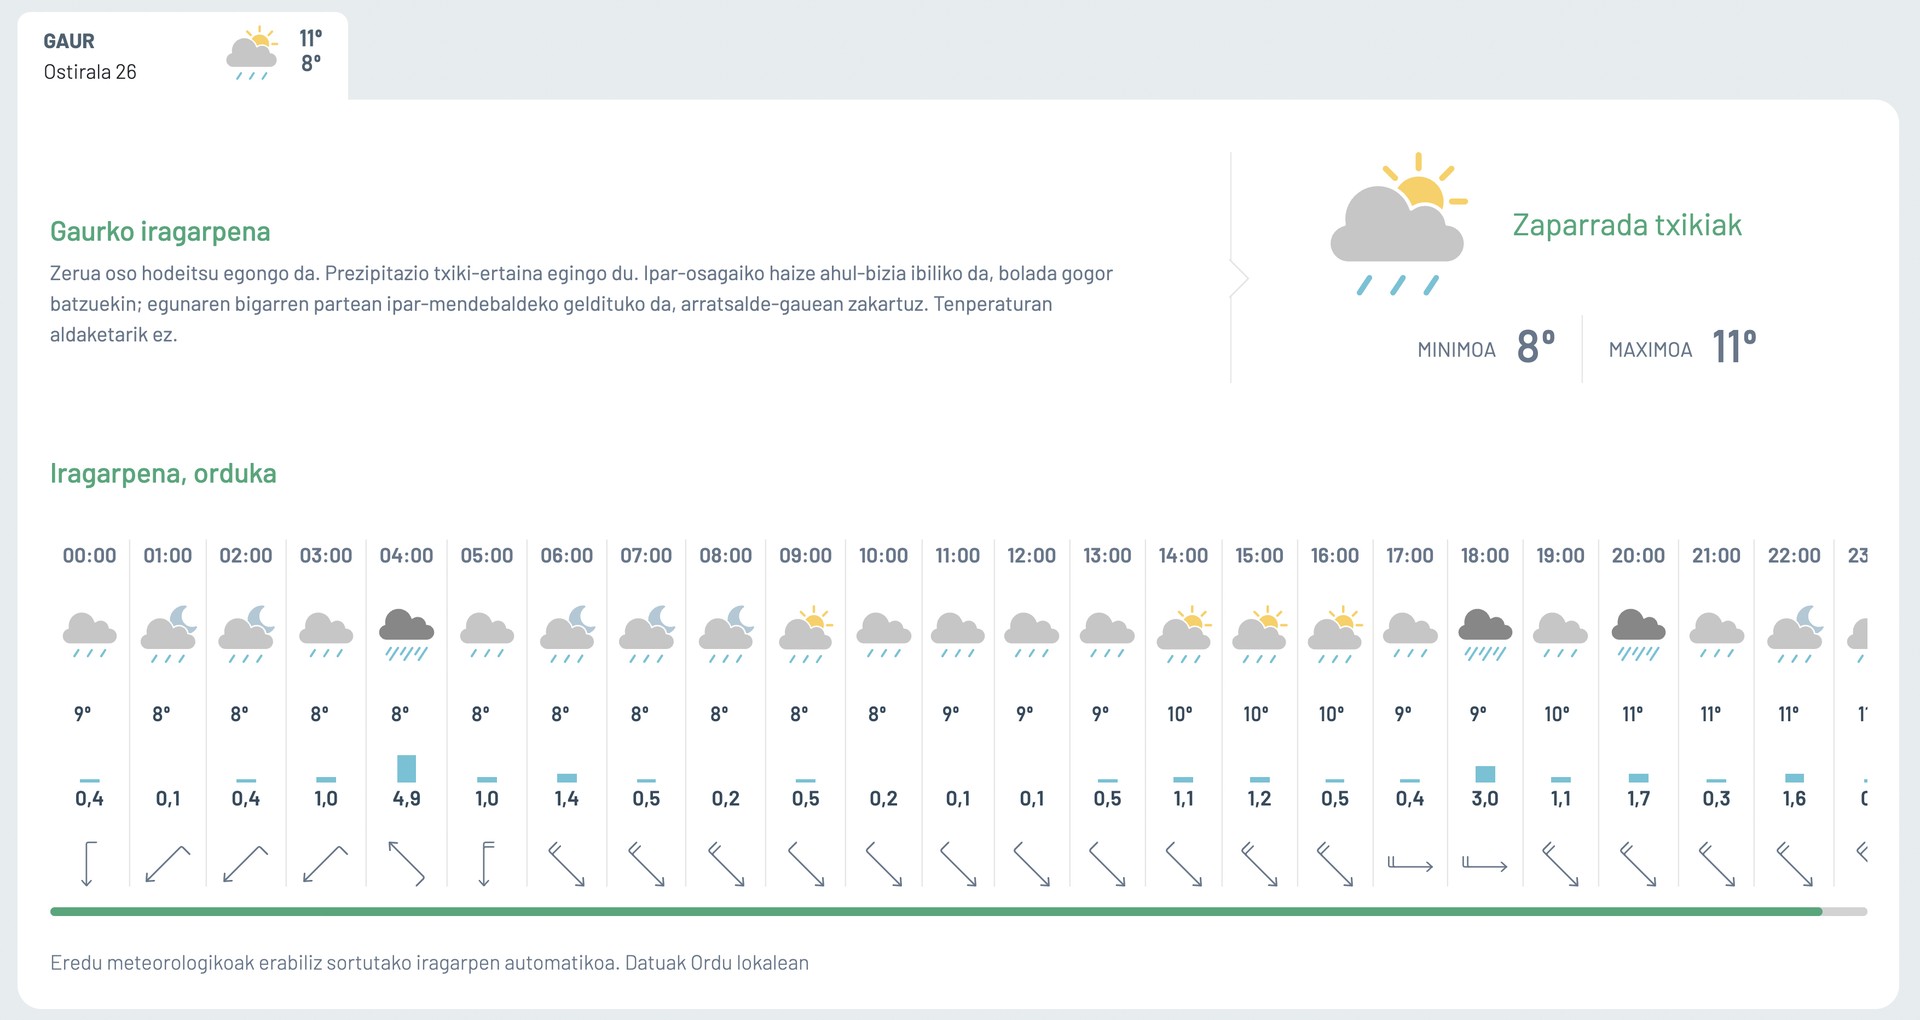Click the Iragarpena, orduka heading
This screenshot has height=1020, width=1920.
tap(163, 473)
